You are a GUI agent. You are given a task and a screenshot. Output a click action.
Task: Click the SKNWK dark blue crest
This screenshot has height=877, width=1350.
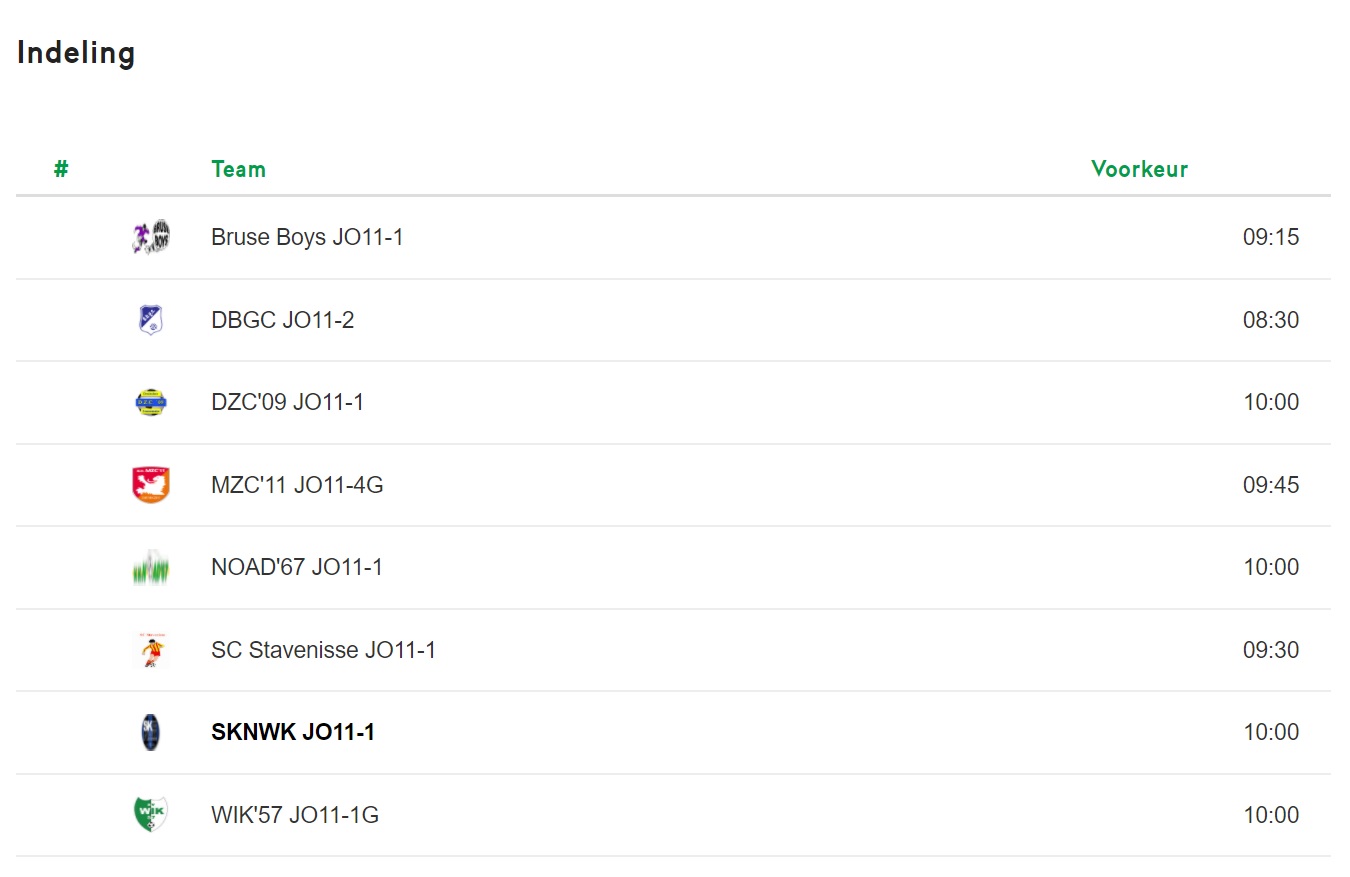click(150, 732)
